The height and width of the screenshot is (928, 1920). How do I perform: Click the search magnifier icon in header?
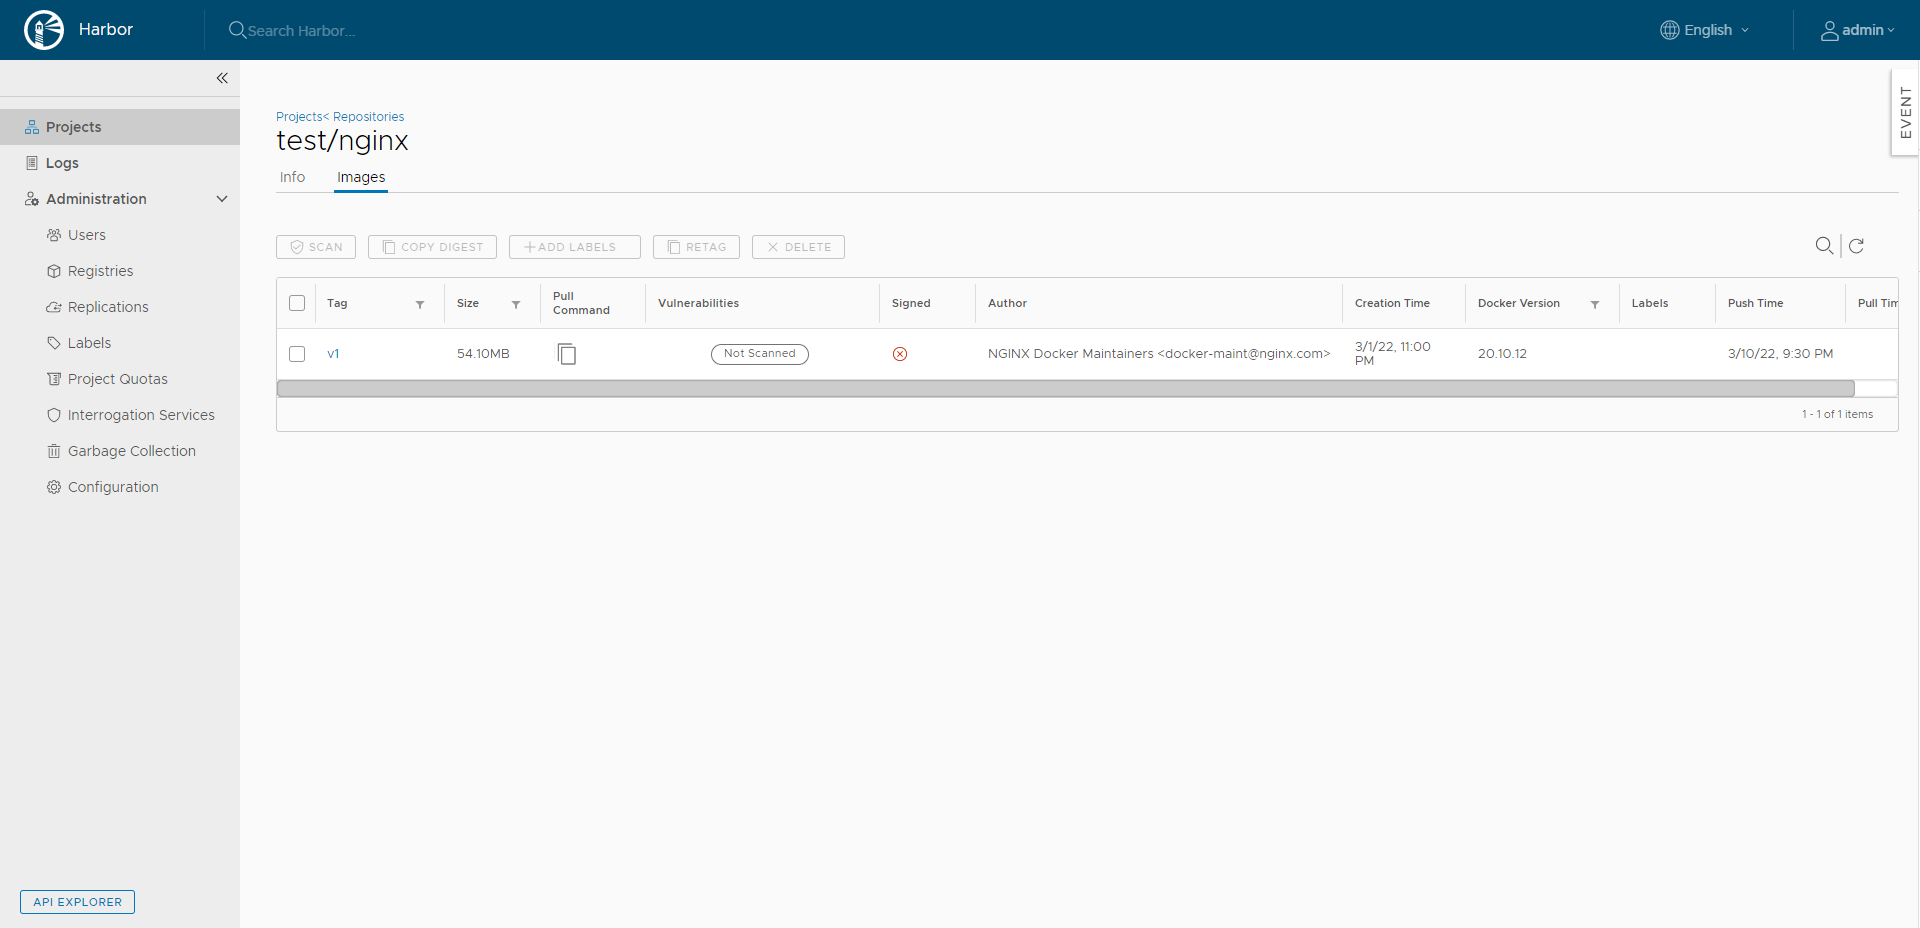(x=237, y=30)
